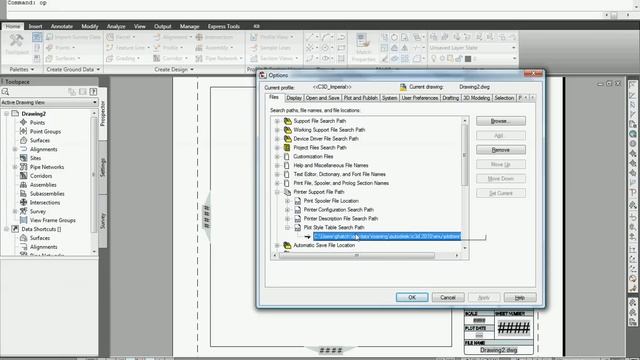The height and width of the screenshot is (360, 640).
Task: Switch to the Display tab
Action: coord(293,98)
